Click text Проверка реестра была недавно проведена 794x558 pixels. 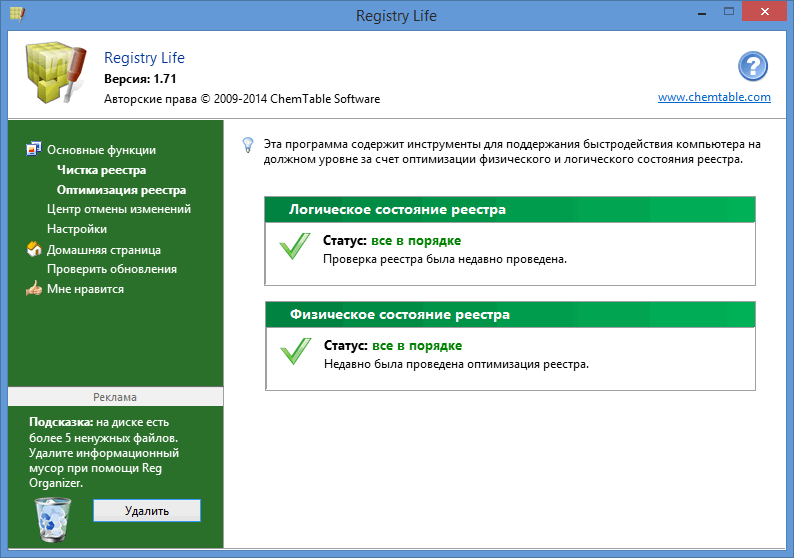pos(445,259)
